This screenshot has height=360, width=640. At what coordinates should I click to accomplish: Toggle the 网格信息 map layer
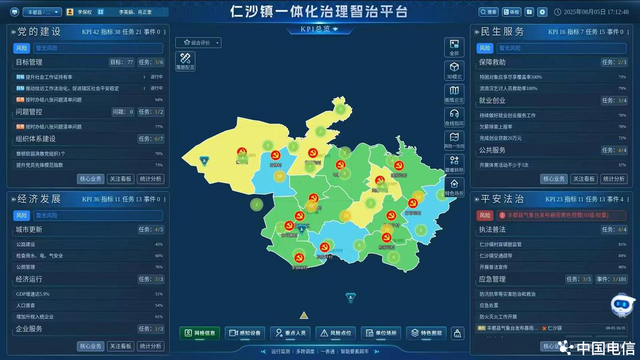(199, 333)
